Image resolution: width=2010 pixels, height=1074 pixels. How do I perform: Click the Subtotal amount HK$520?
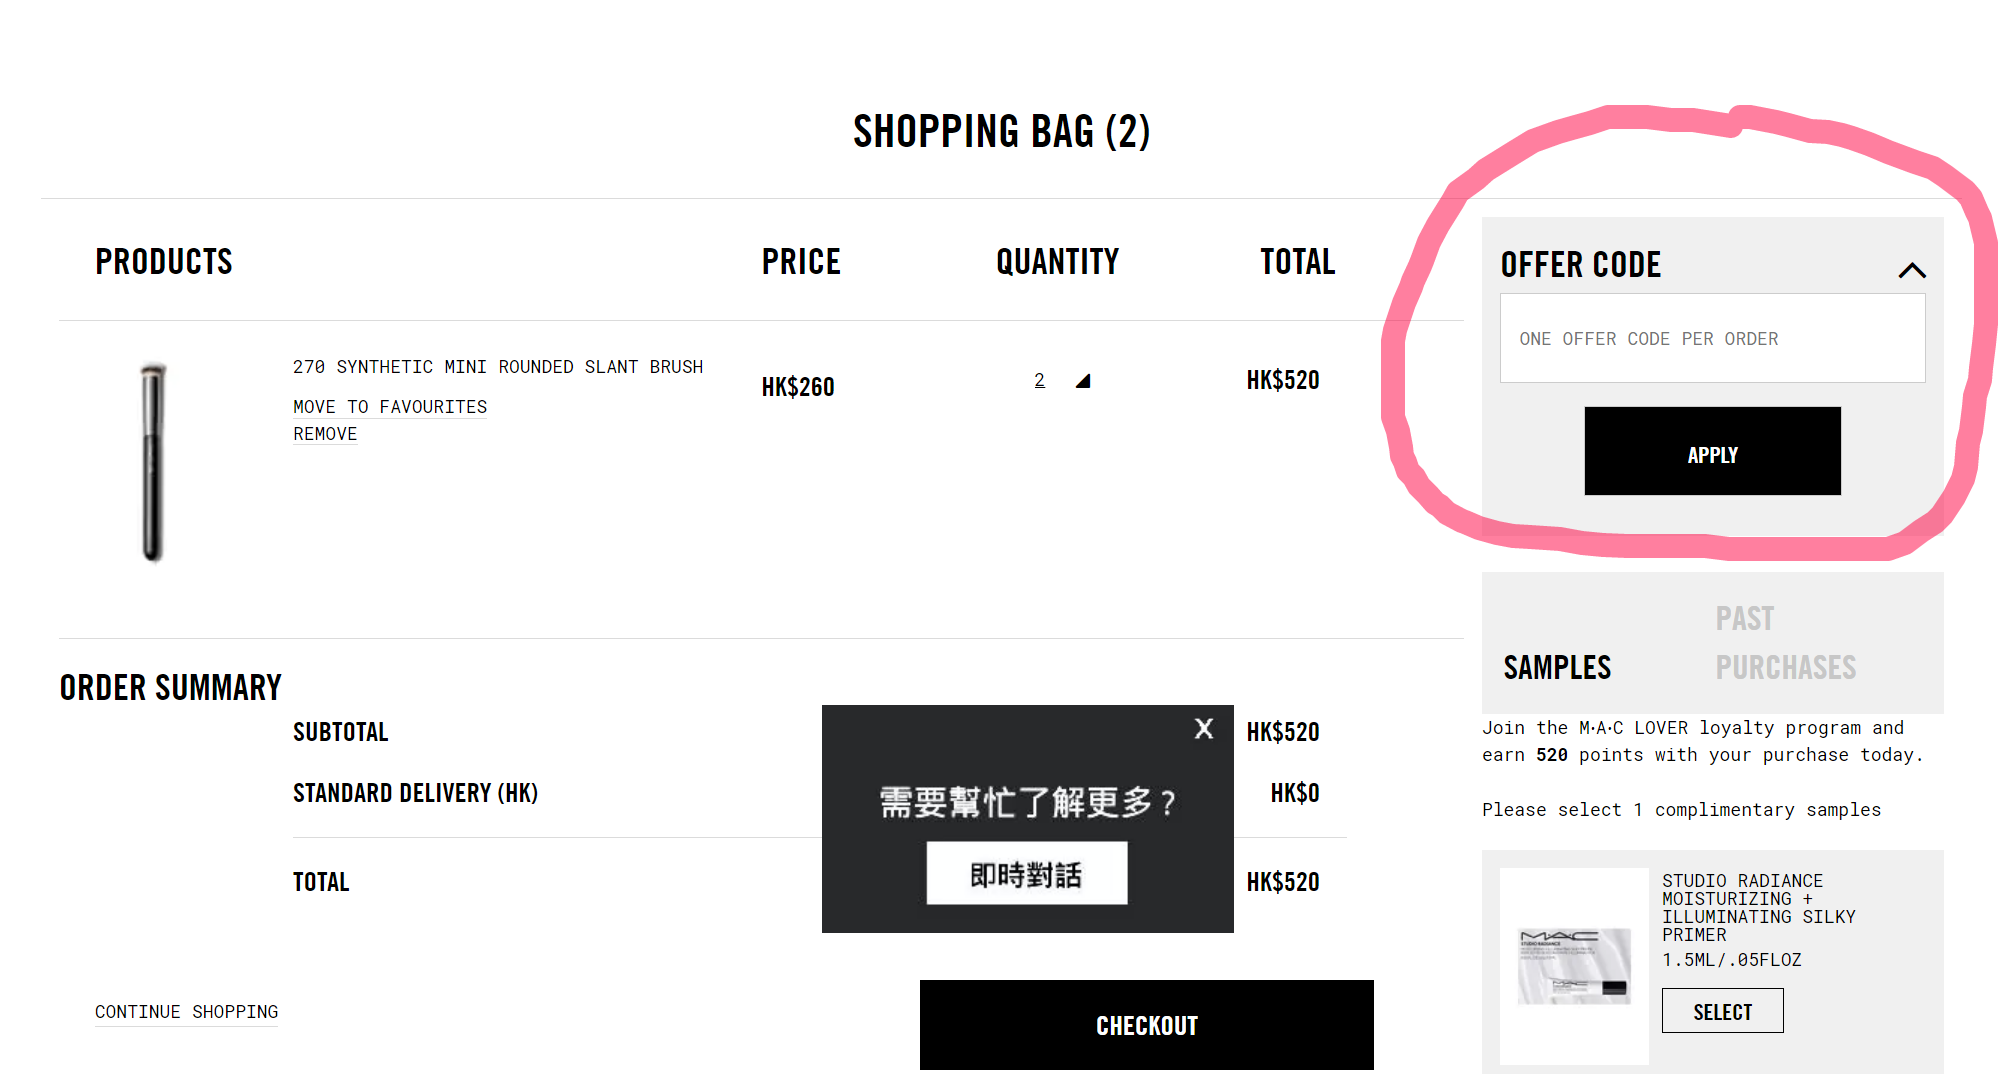point(1283,731)
